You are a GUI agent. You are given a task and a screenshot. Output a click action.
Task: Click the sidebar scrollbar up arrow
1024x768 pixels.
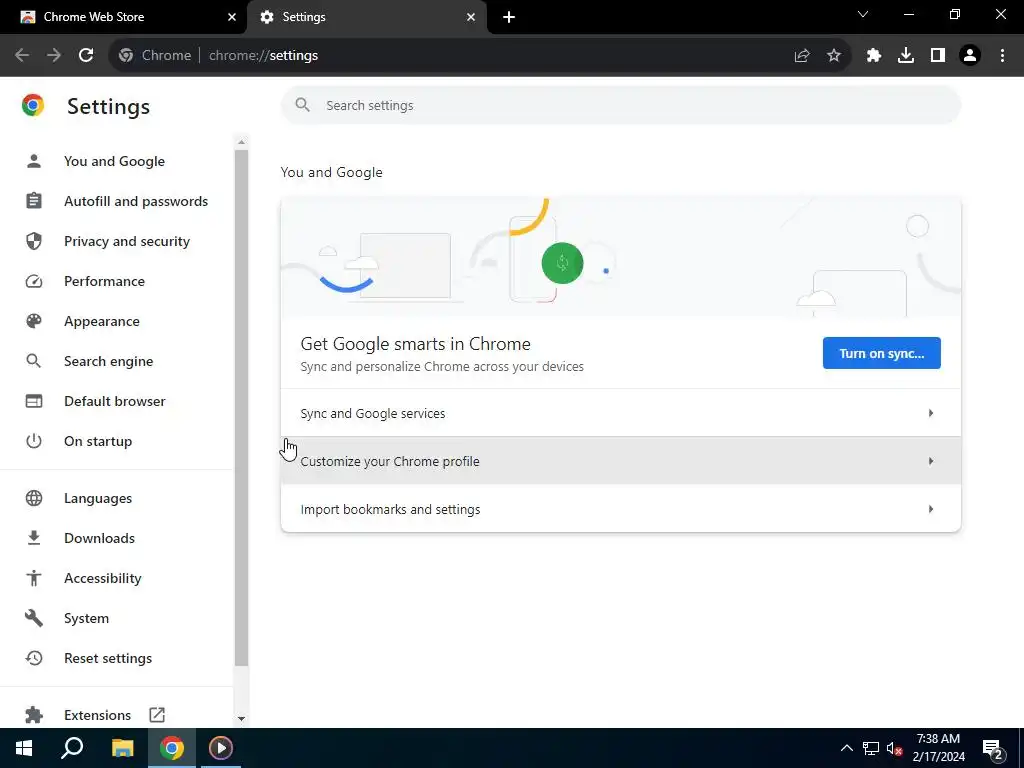[x=241, y=142]
